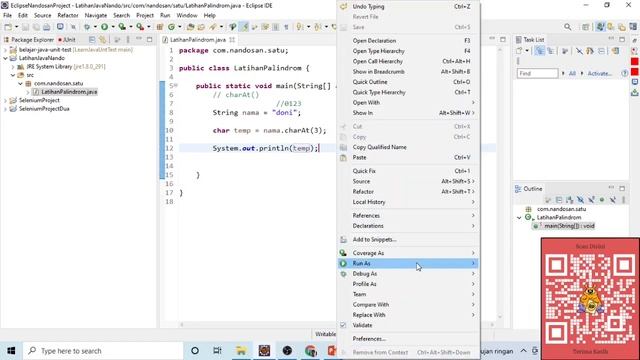The height and width of the screenshot is (360, 640).
Task: Open the New Task dropdown arrow
Action: (x=527, y=51)
